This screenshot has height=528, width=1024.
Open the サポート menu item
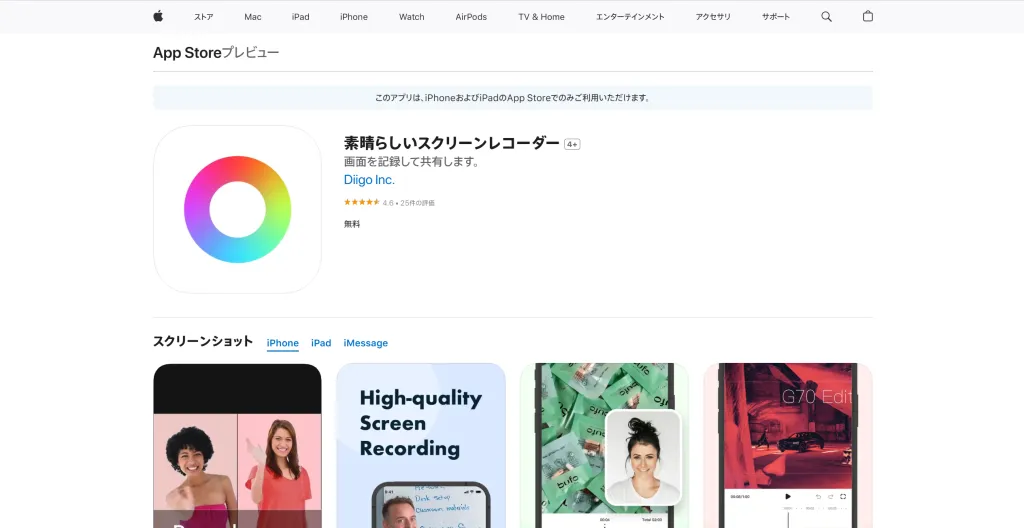click(x=775, y=17)
